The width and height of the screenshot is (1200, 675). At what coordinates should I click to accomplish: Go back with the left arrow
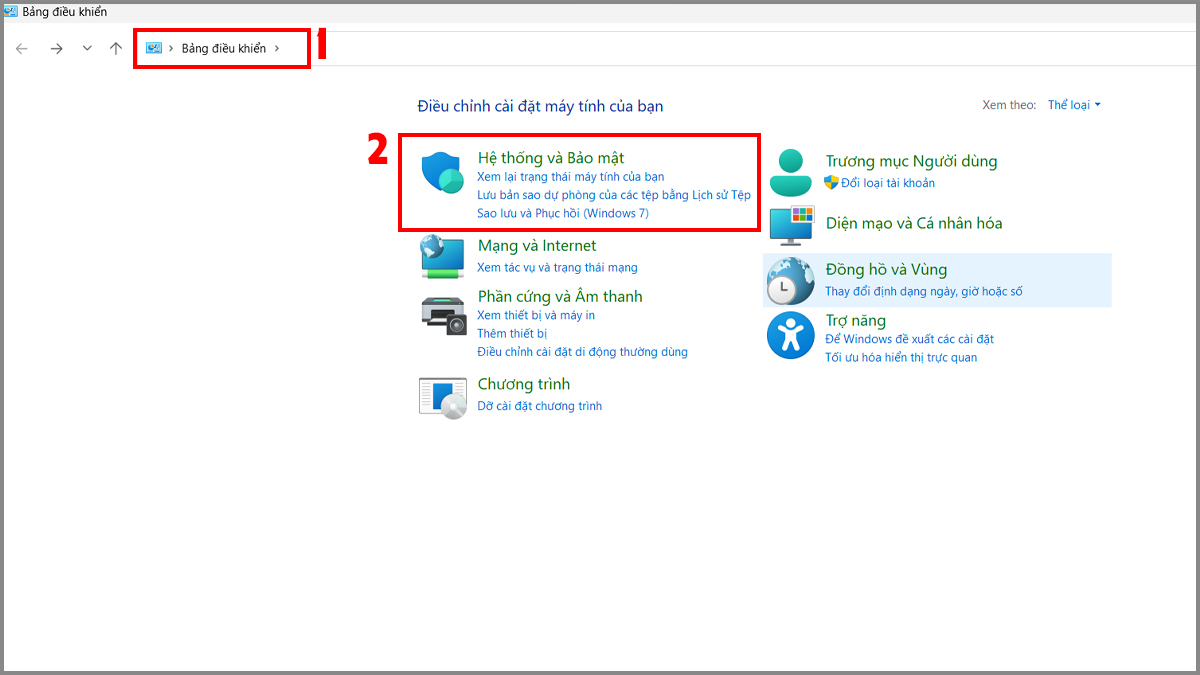[22, 48]
